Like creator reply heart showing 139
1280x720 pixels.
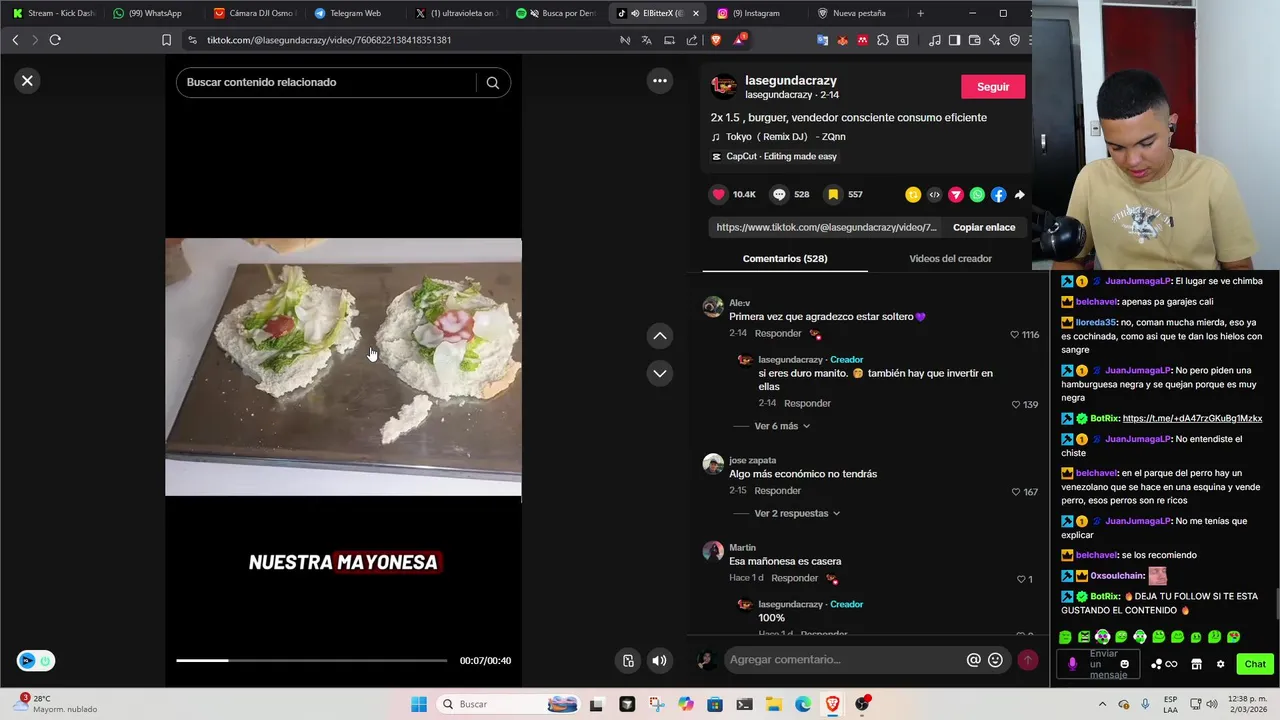point(1015,405)
